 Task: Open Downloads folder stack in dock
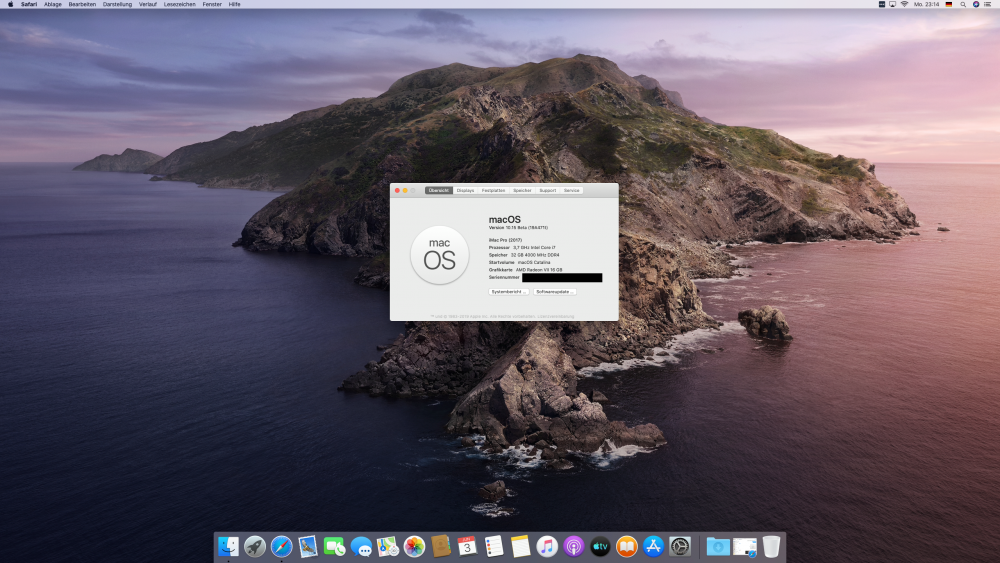click(718, 546)
